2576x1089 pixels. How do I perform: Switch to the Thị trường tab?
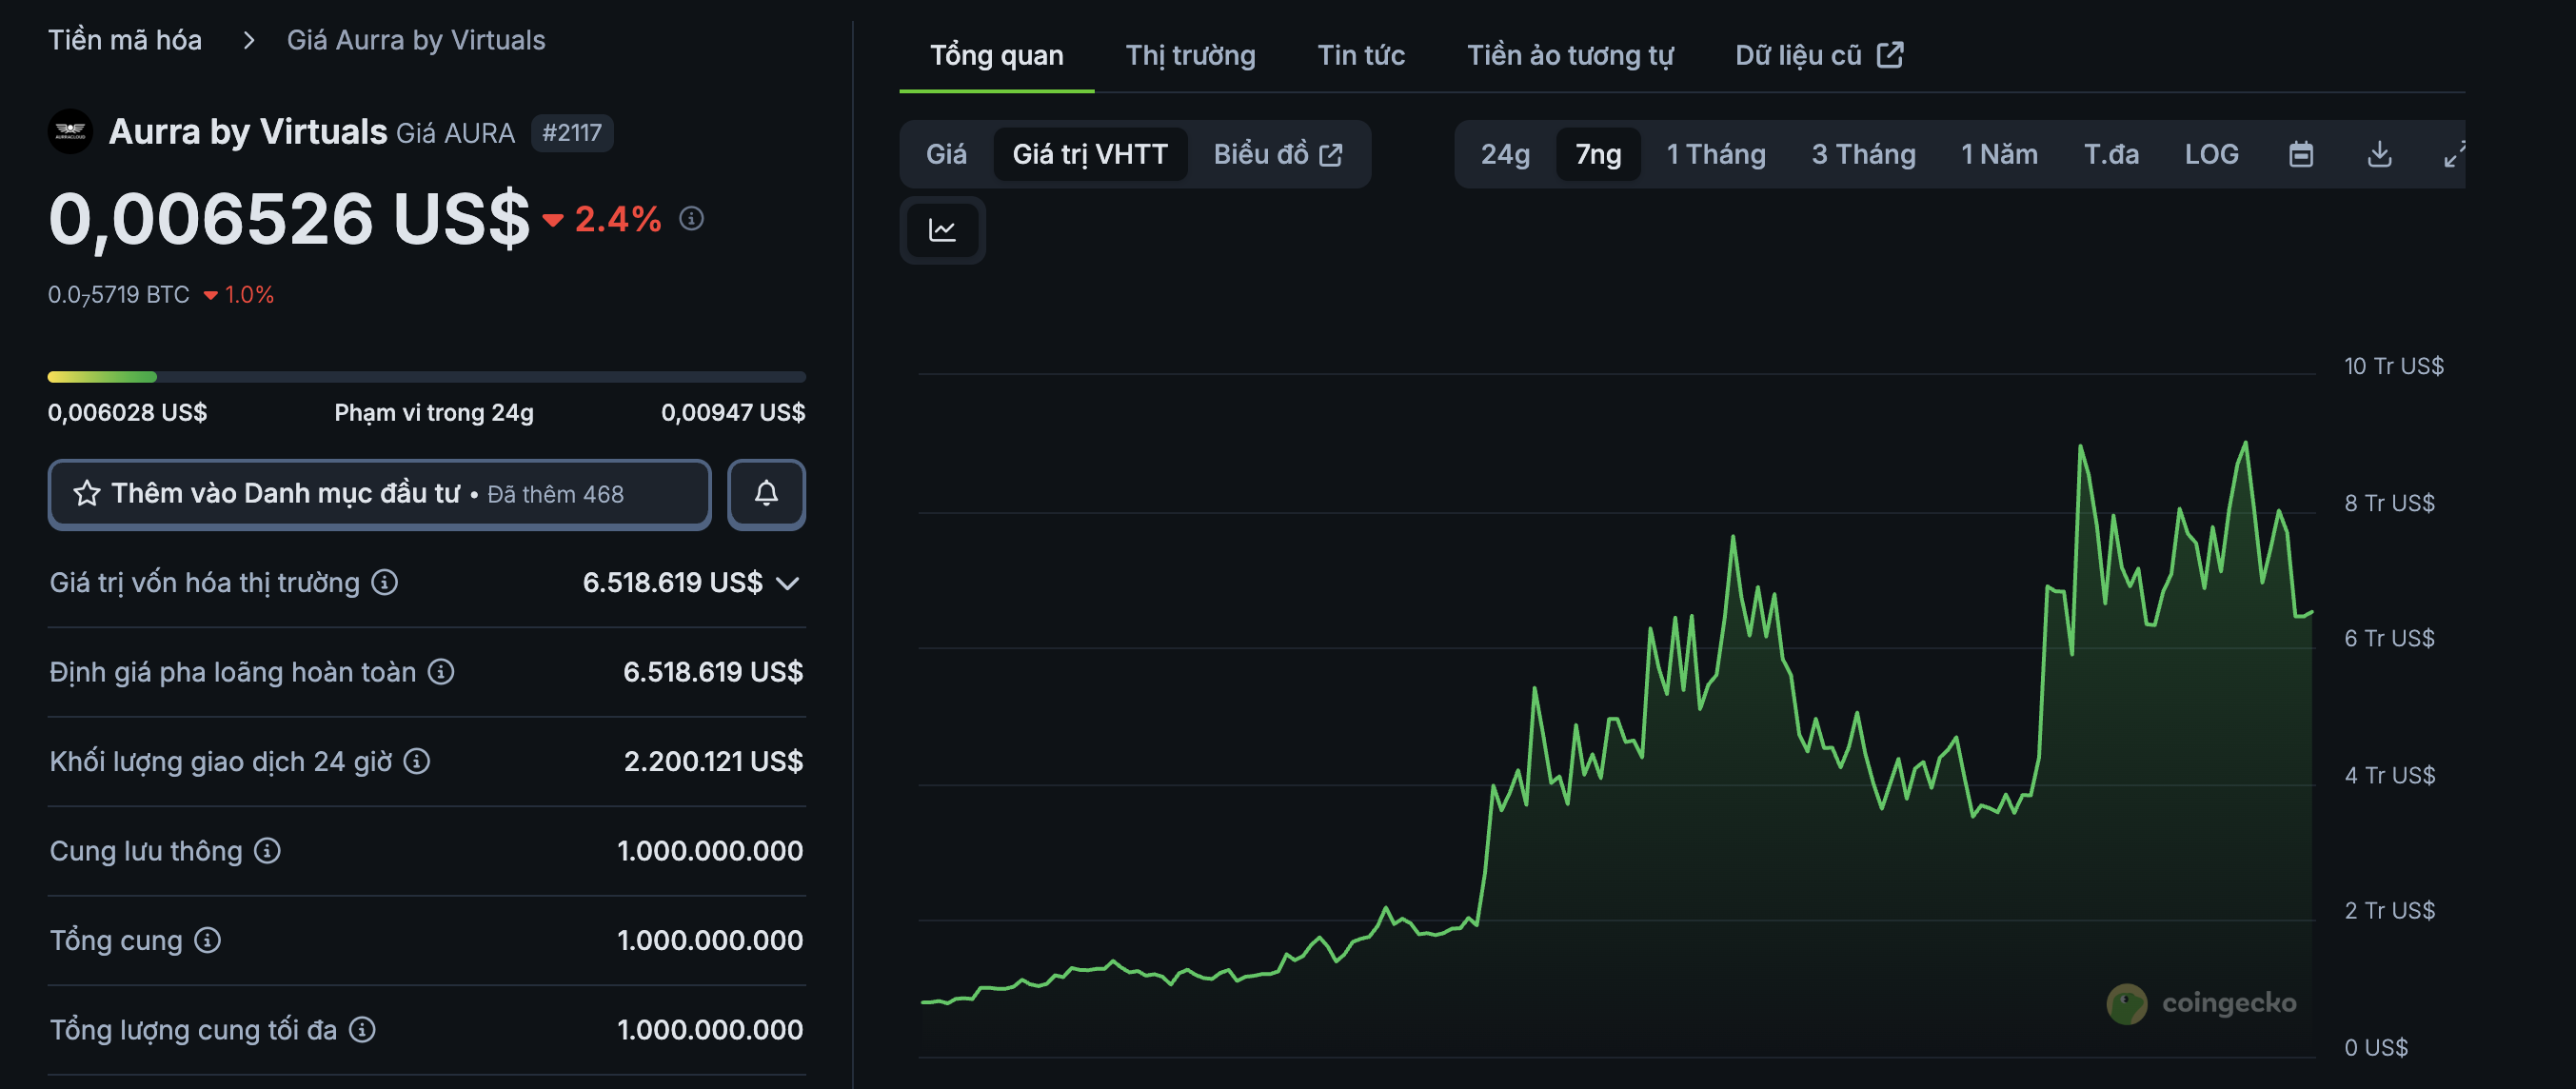tap(1190, 56)
